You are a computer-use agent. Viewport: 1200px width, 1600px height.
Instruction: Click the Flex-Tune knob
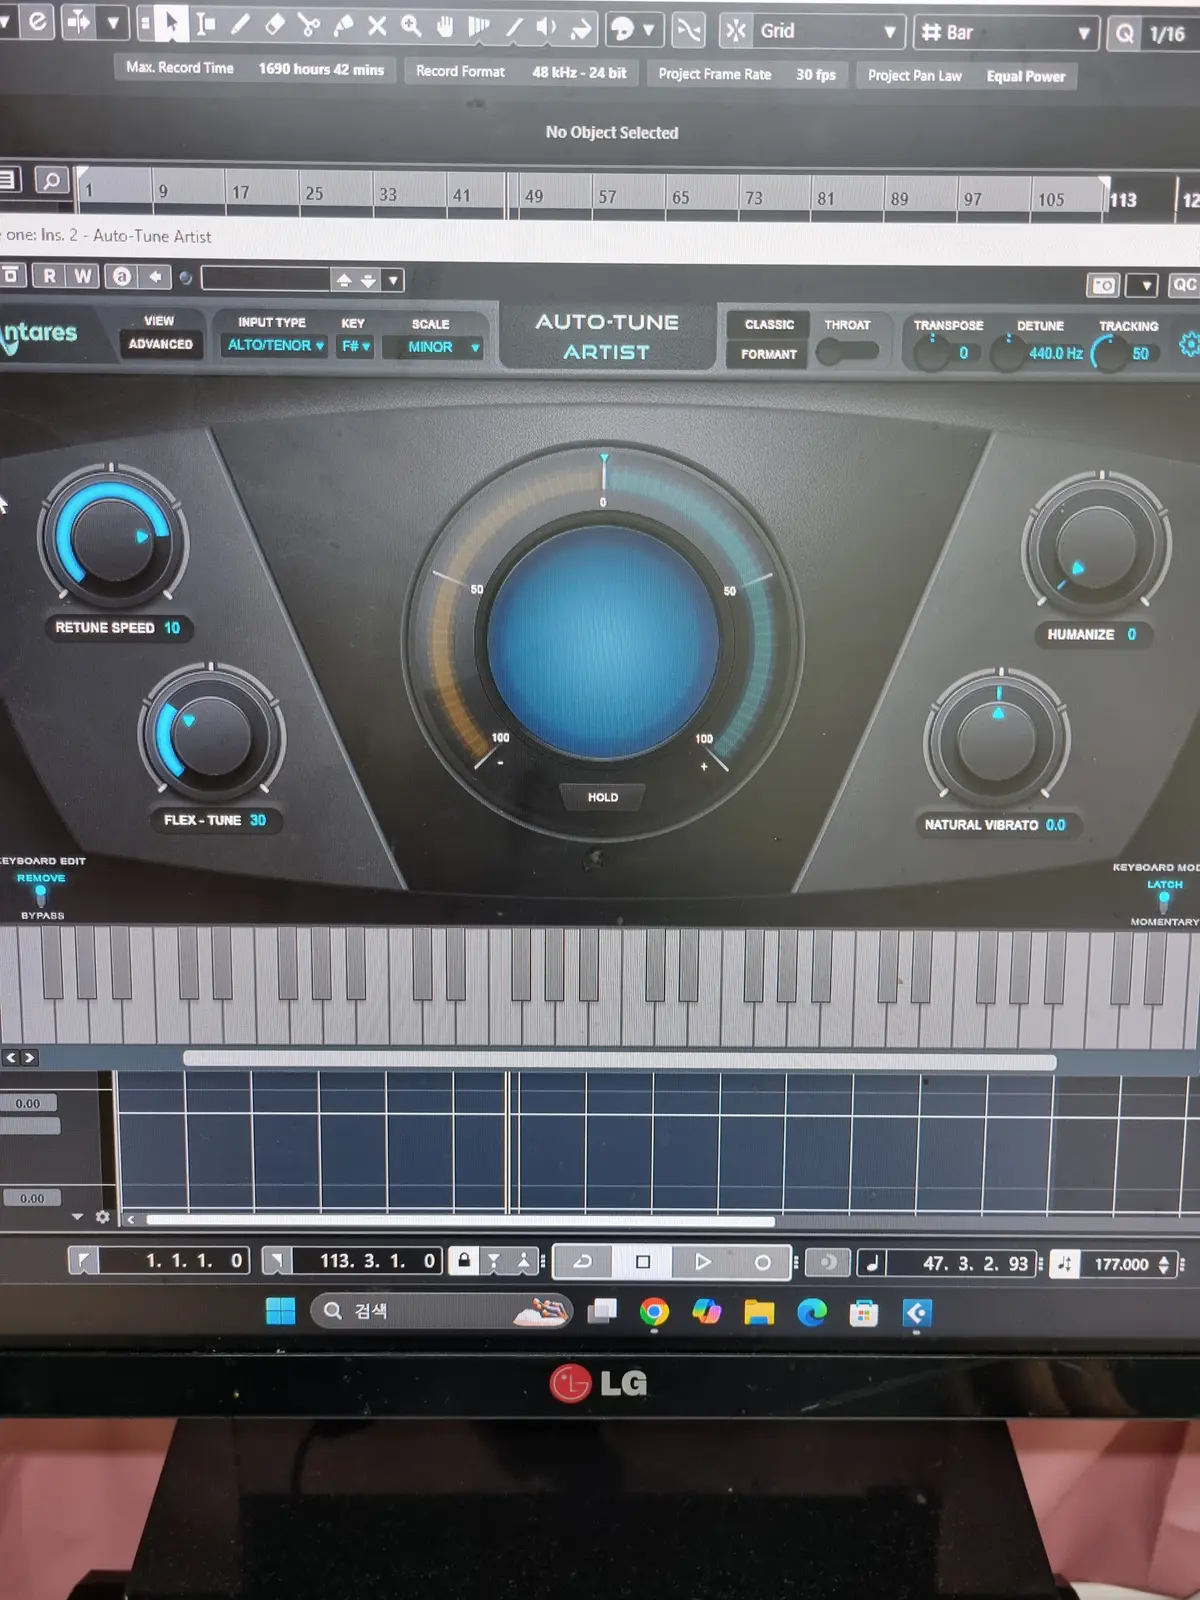(211, 736)
